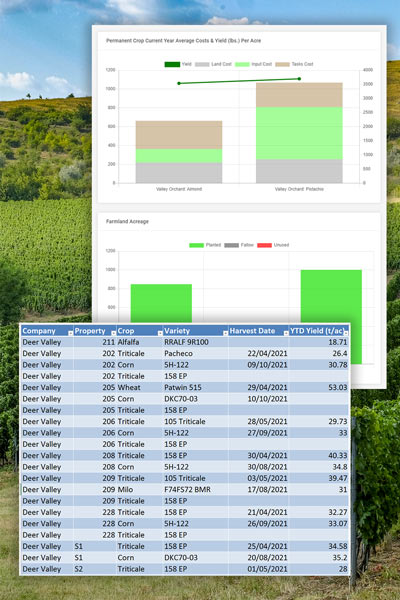Select the '105 Triticale' cell in the property 206 row
The image size is (400, 600).
[x=196, y=422]
